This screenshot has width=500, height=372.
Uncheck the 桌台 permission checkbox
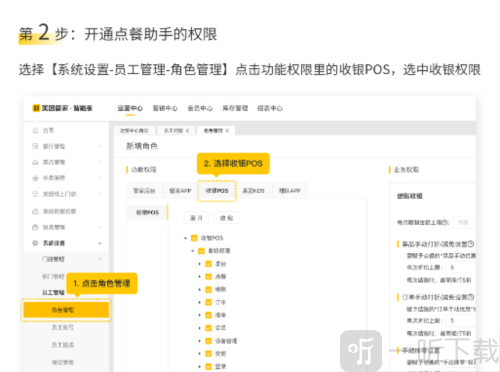point(209,264)
